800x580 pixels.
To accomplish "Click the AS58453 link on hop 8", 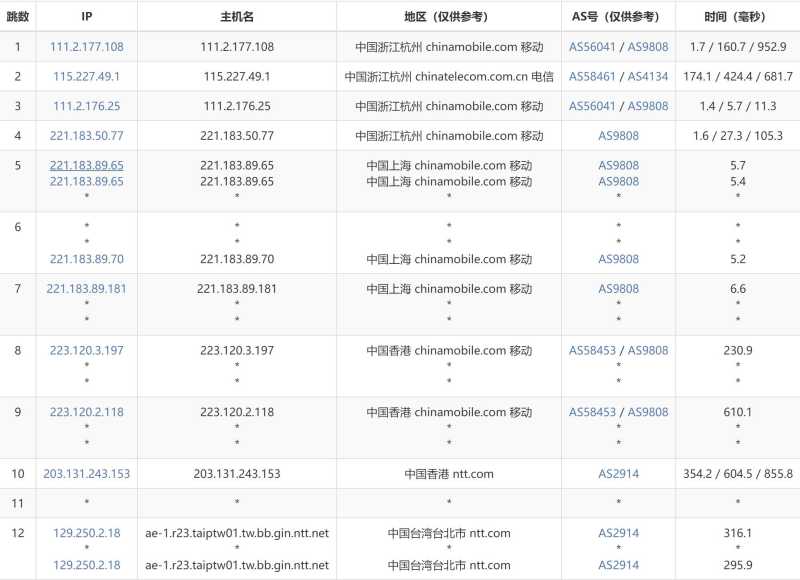I will pyautogui.click(x=594, y=352).
